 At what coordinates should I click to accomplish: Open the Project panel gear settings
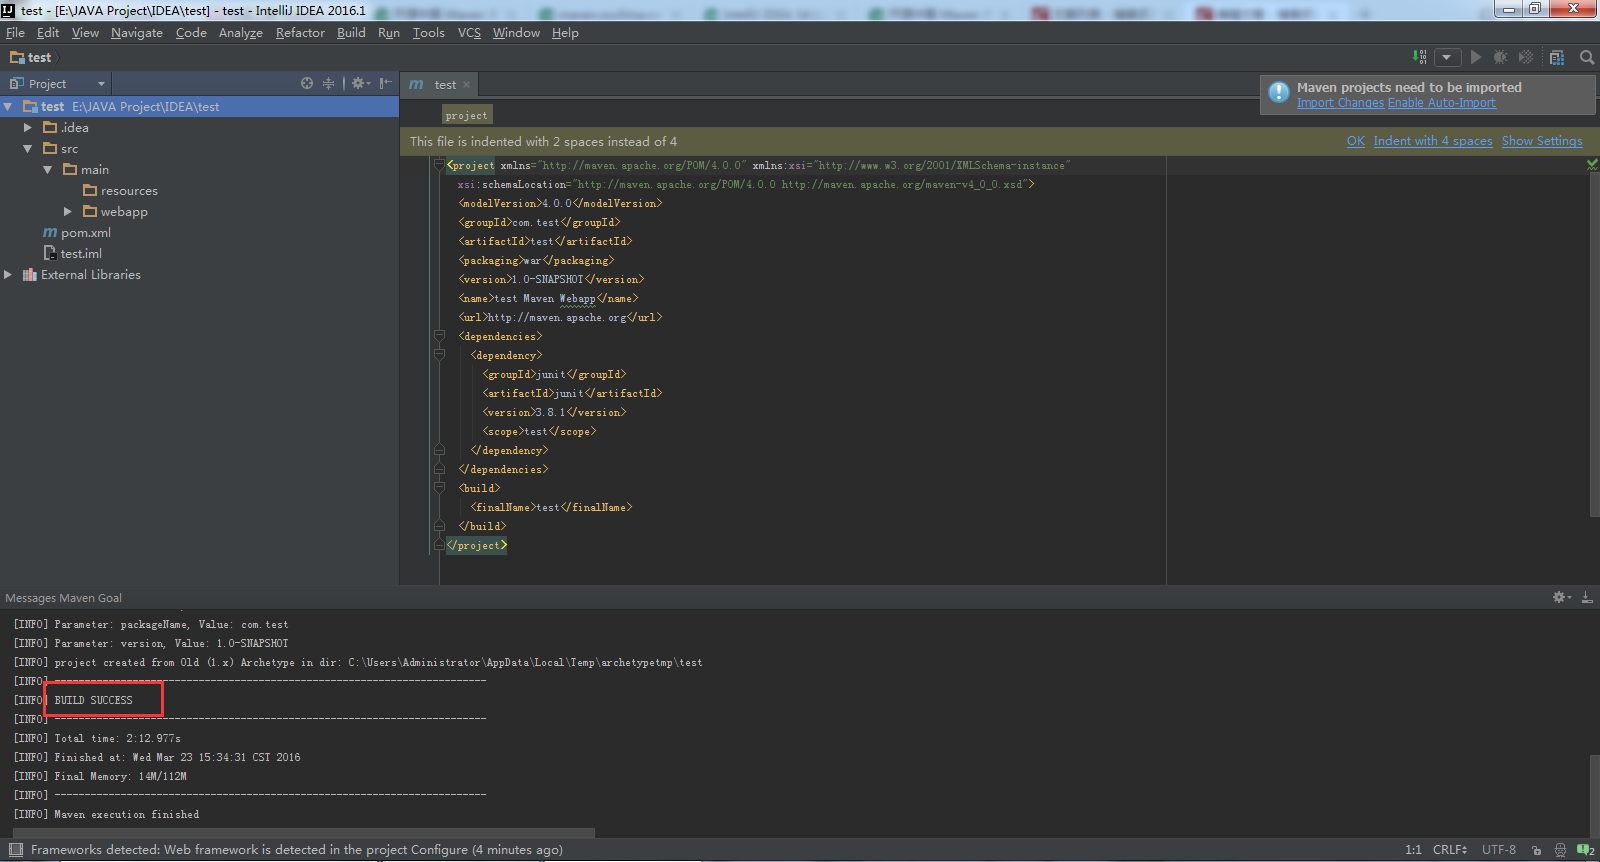360,83
